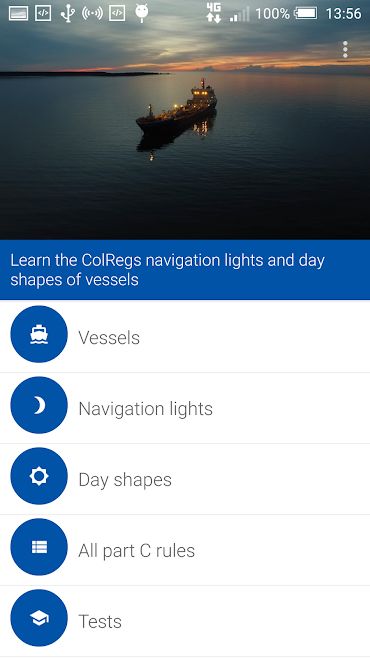
Task: Go to the Tests section
Action: pyautogui.click(x=185, y=621)
